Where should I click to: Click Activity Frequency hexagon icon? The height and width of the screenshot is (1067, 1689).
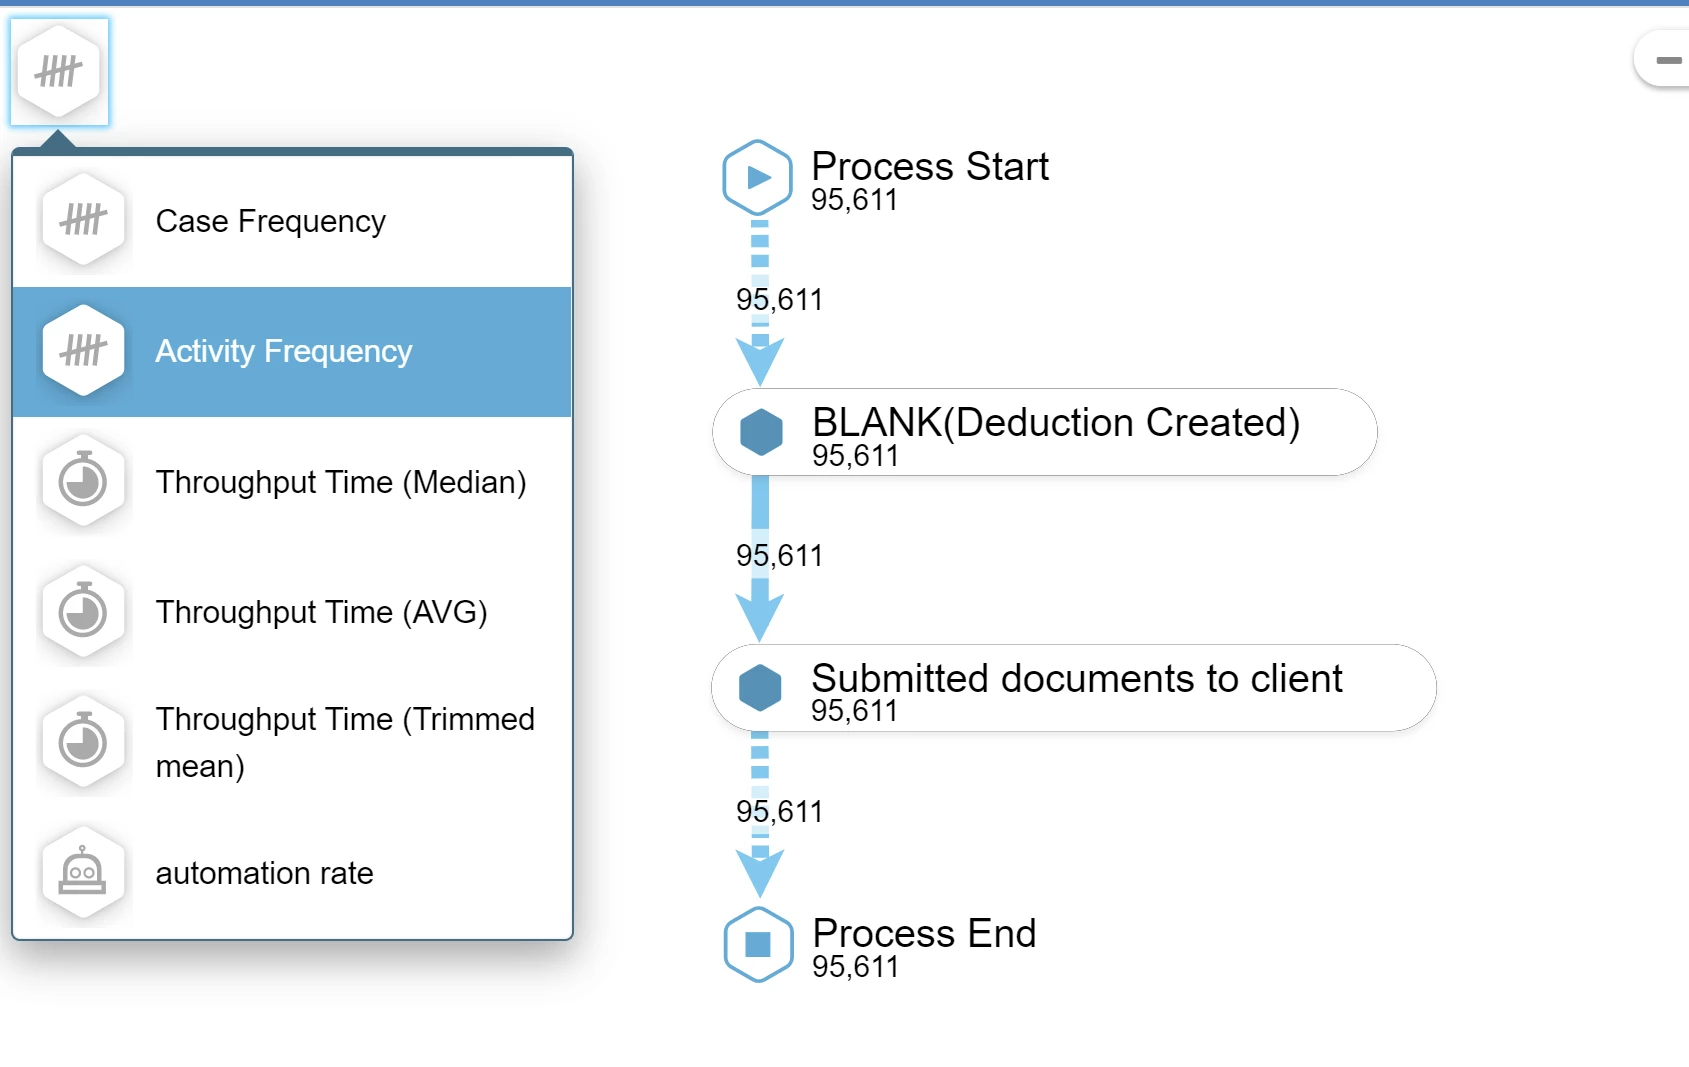point(83,351)
